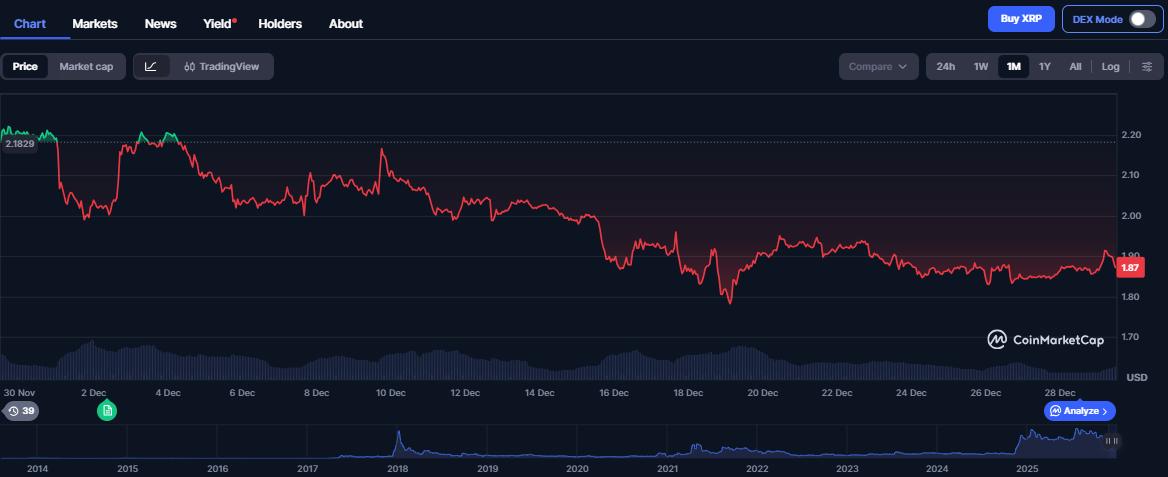This screenshot has width=1168, height=477.
Task: Switch to the TradingView candlestick chart
Action: 221,67
